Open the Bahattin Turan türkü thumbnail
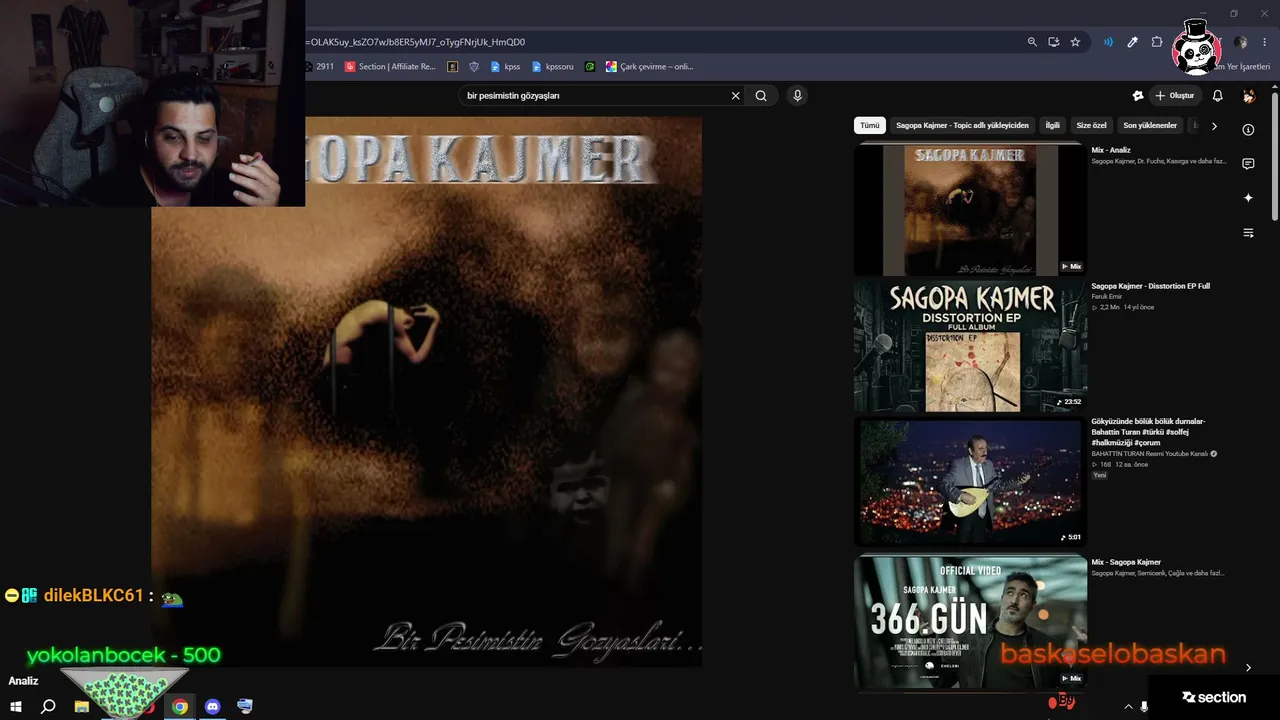Image resolution: width=1280 pixels, height=720 pixels. tap(970, 481)
